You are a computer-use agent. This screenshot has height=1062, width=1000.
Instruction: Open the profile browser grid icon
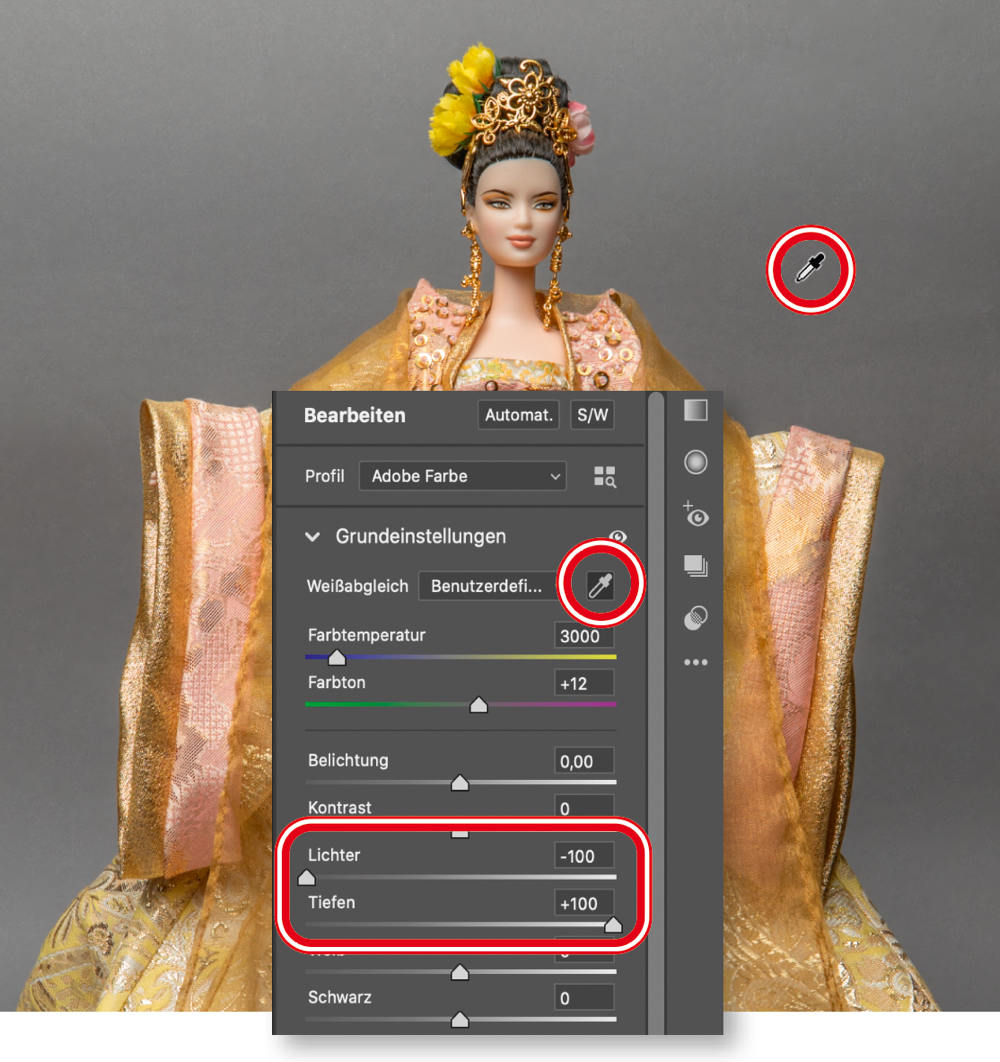point(604,476)
